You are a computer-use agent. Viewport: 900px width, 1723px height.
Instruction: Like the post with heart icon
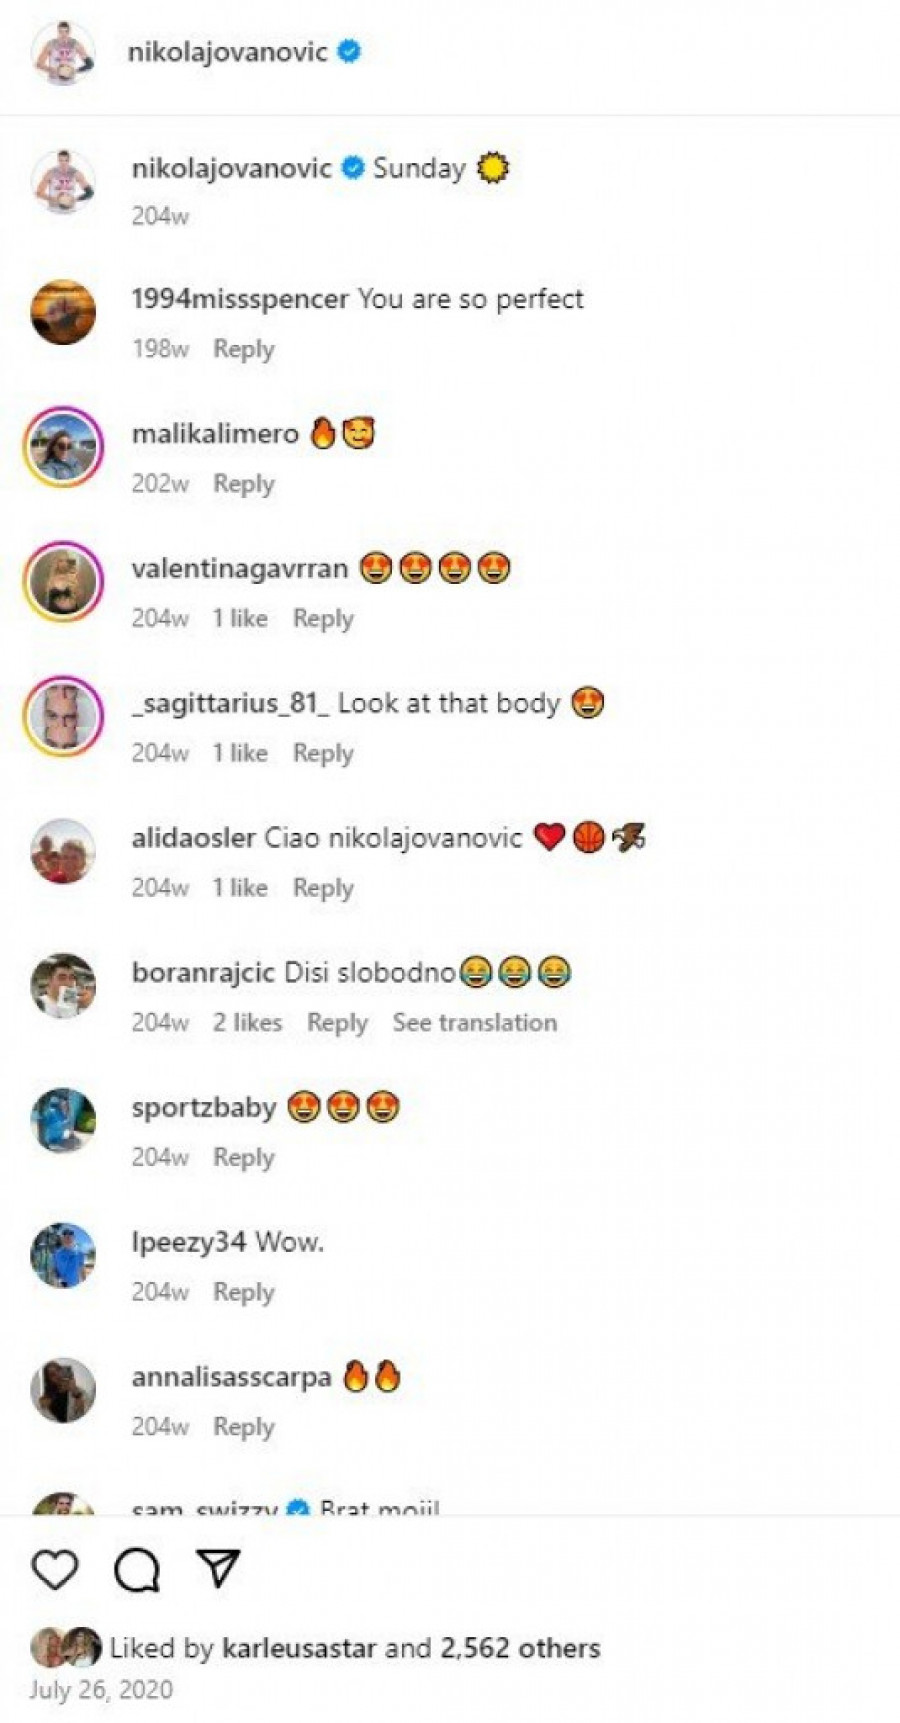[x=55, y=1569]
